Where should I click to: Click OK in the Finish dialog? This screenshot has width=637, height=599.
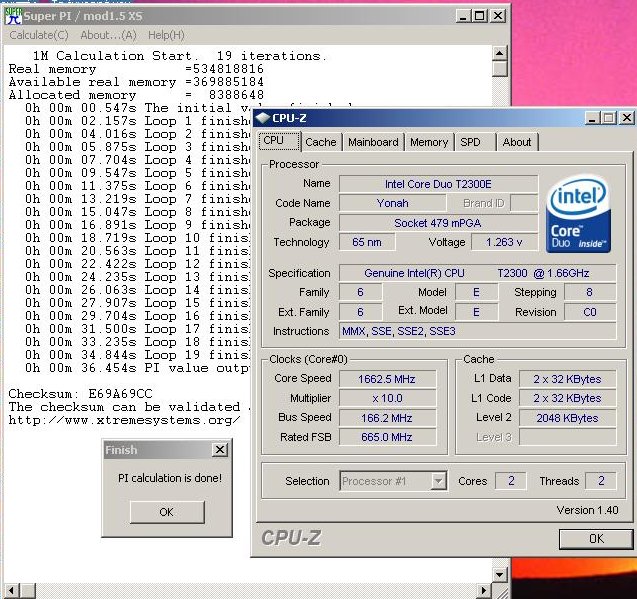pos(167,512)
